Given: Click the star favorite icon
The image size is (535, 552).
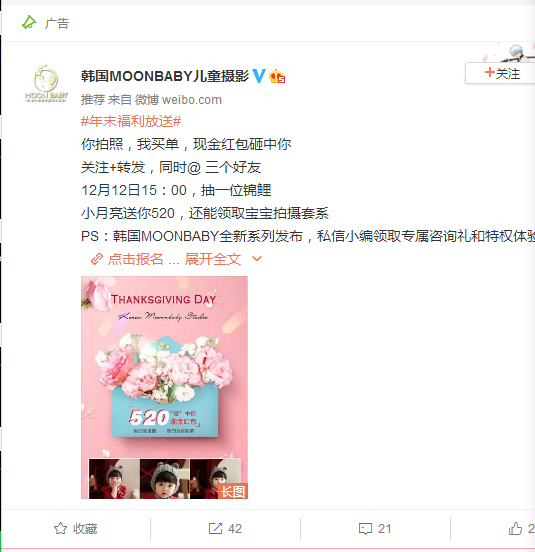Looking at the screenshot, I should point(60,528).
